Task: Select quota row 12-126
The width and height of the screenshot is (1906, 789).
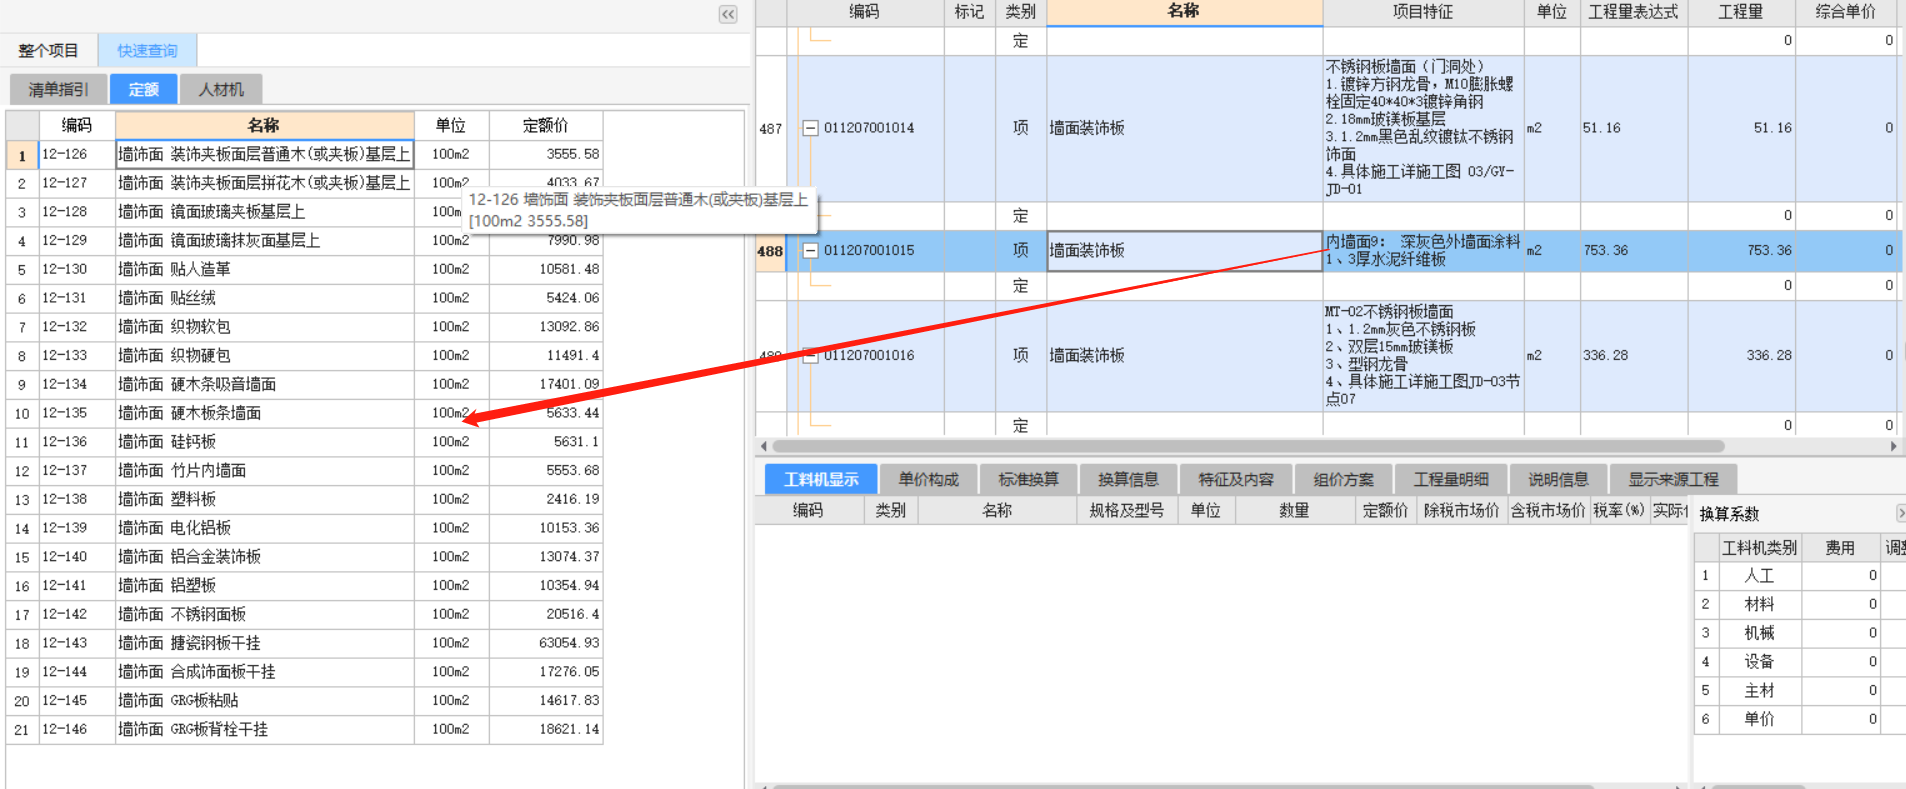Action: pos(304,154)
